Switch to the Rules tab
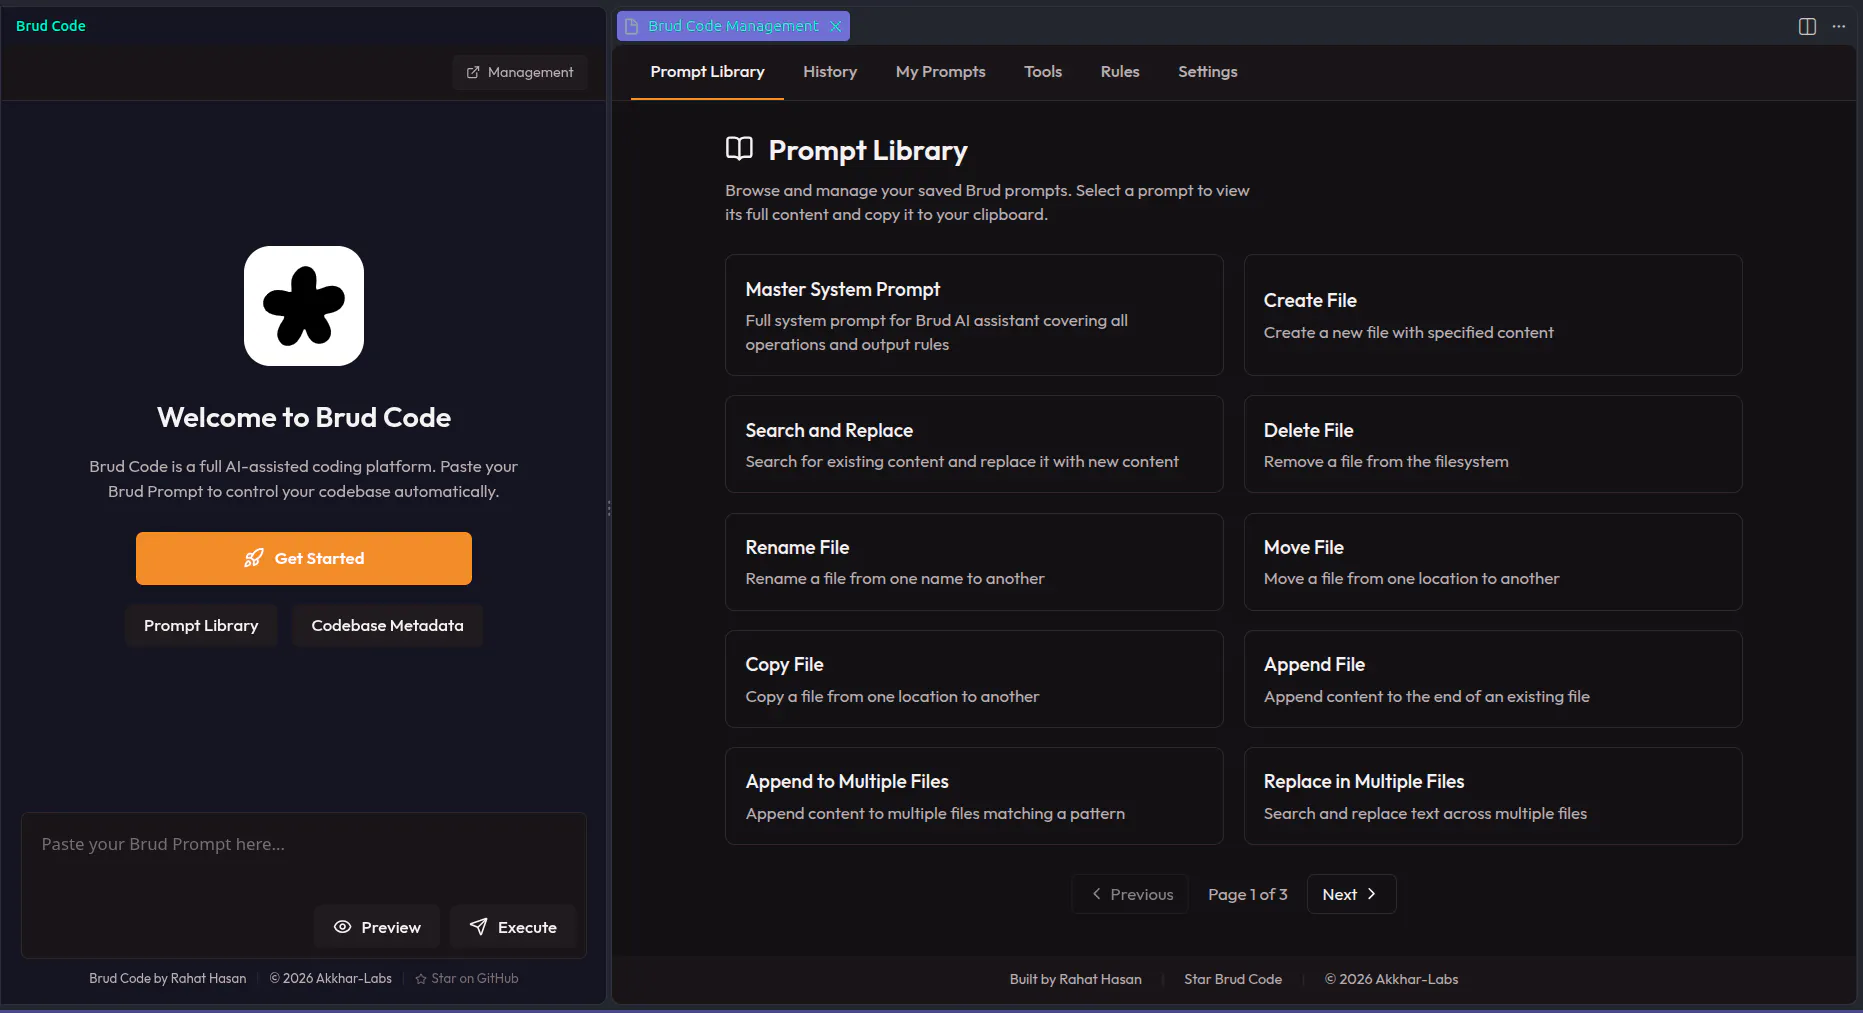 point(1120,72)
